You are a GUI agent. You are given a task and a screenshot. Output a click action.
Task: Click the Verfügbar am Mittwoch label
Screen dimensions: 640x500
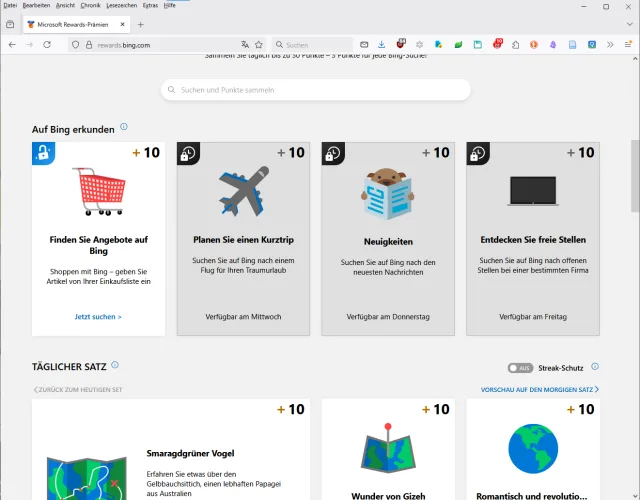pyautogui.click(x=243, y=317)
